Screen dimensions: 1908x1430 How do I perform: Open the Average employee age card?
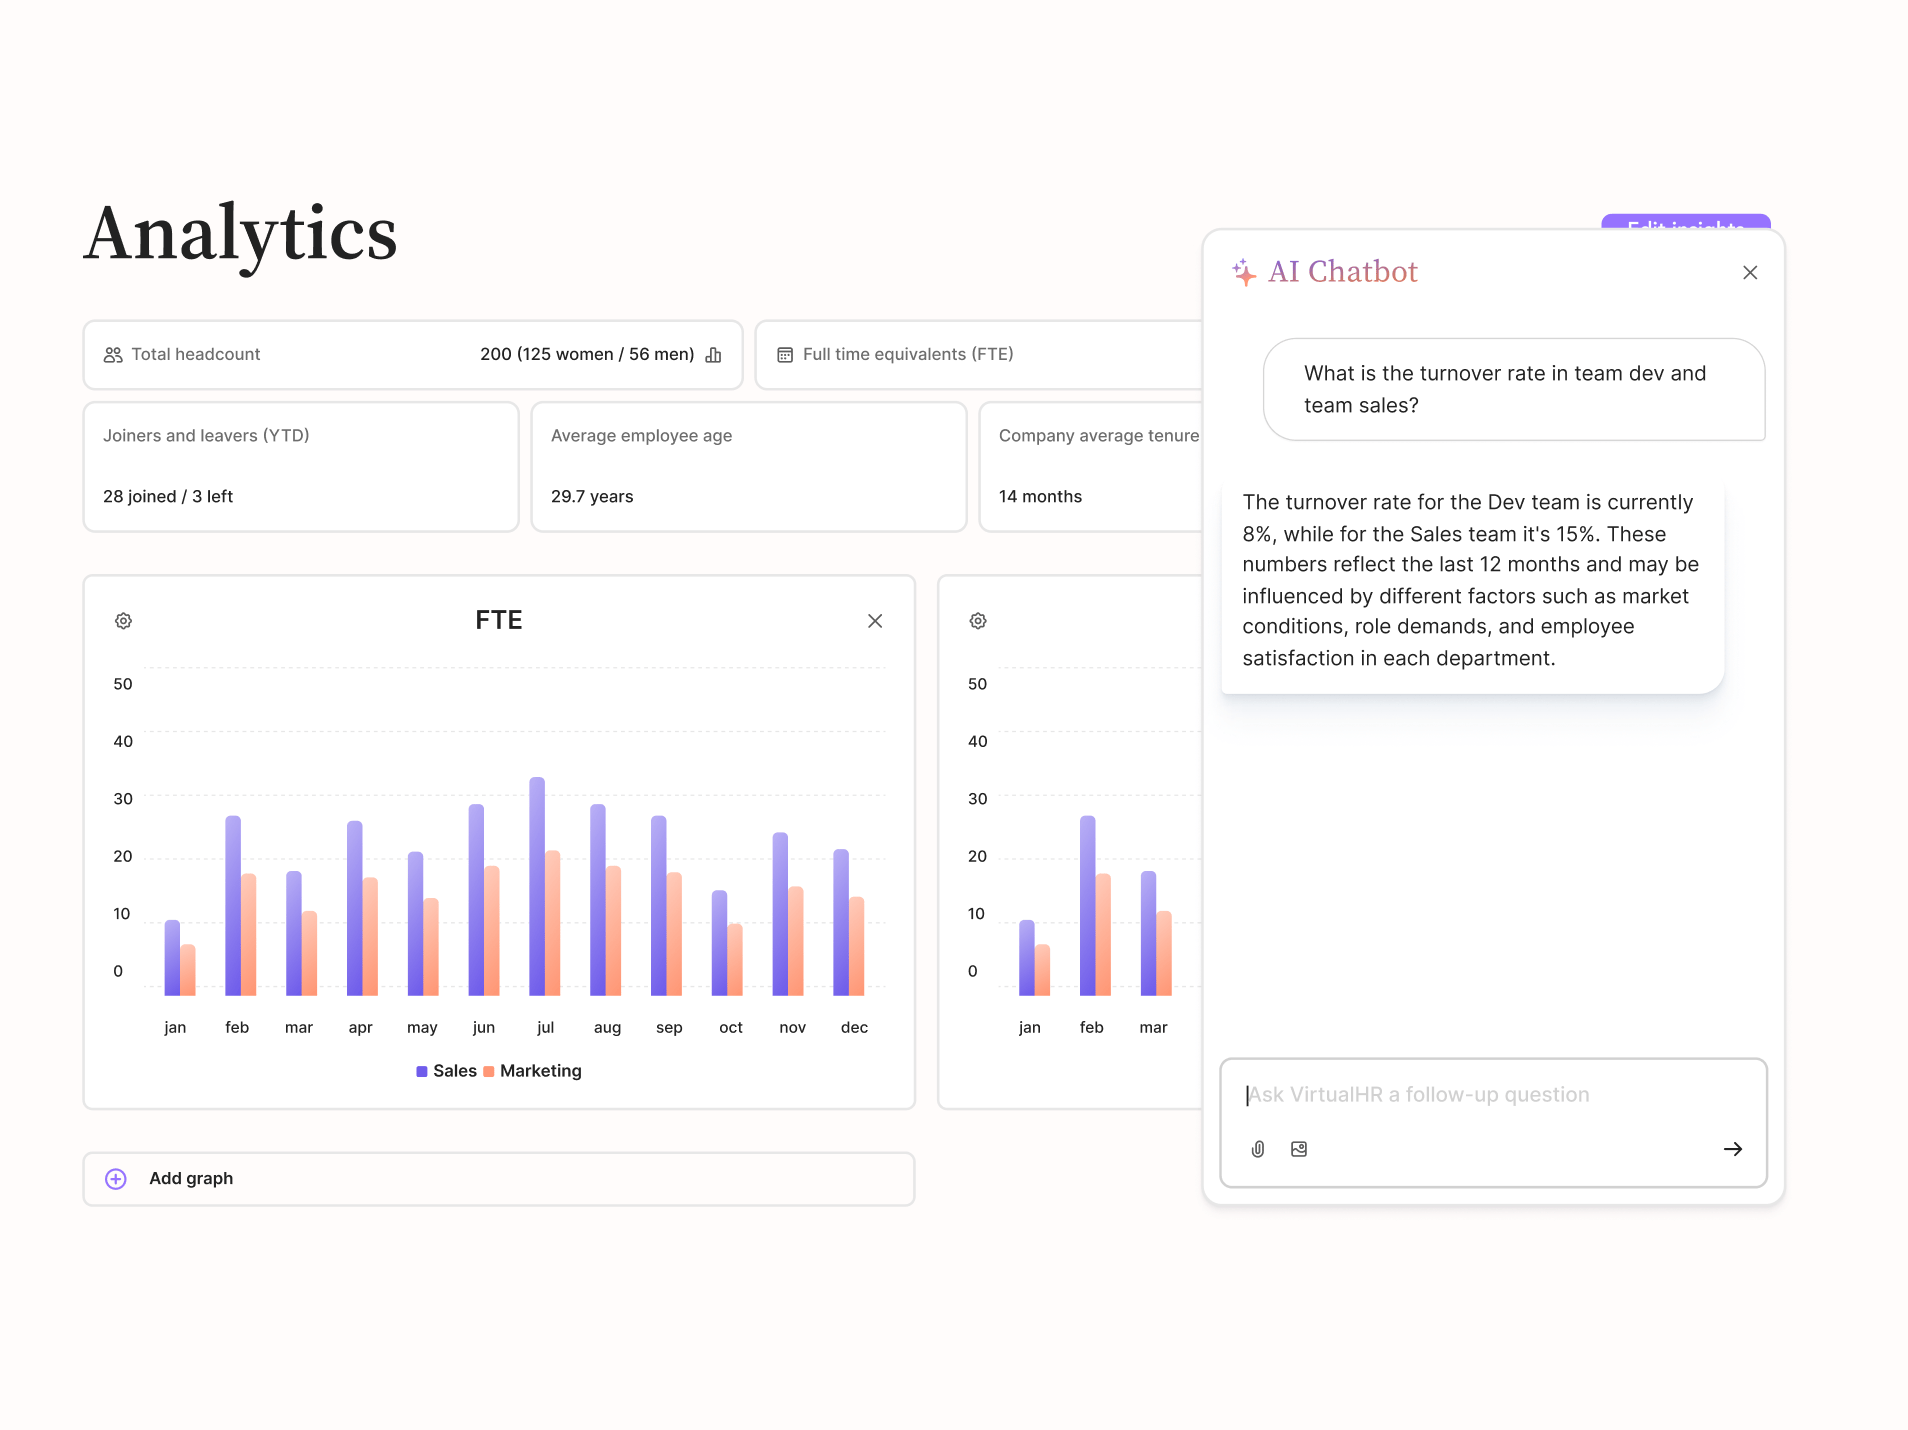click(748, 467)
